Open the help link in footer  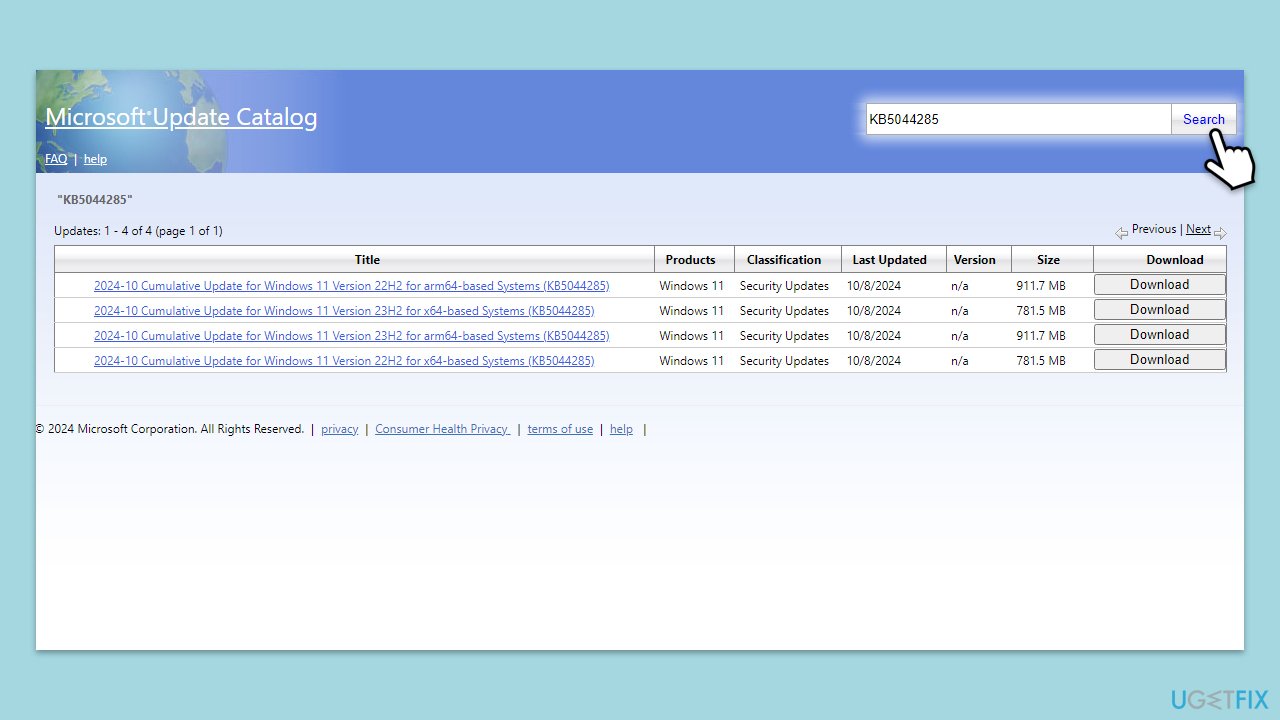click(621, 429)
